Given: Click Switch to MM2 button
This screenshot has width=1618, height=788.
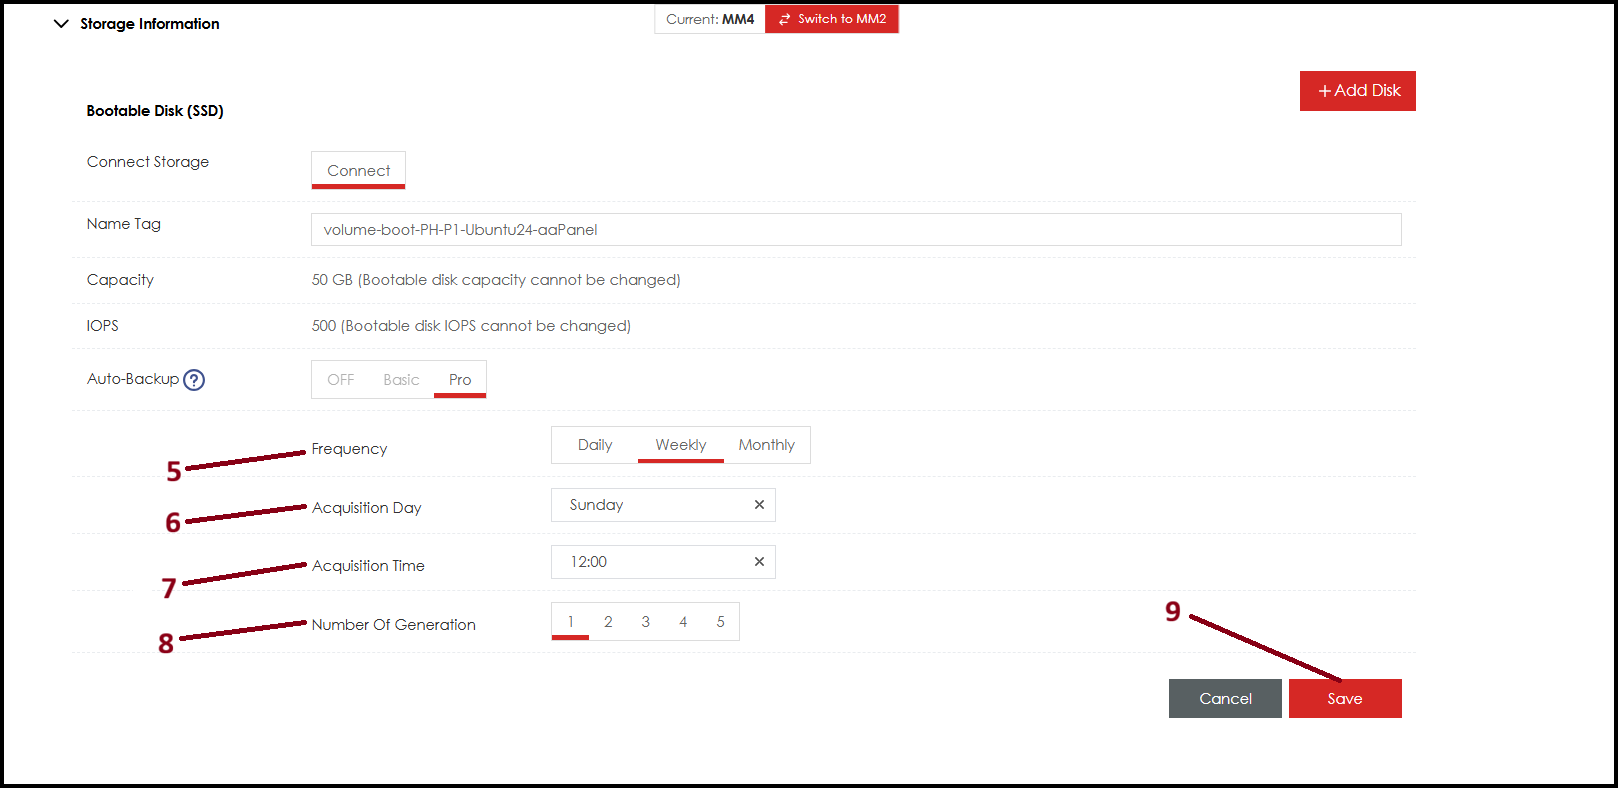Looking at the screenshot, I should point(832,19).
